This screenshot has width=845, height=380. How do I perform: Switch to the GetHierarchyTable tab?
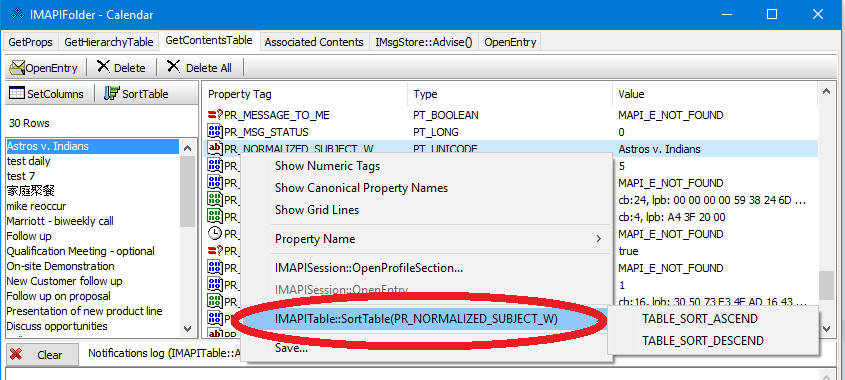(x=109, y=42)
